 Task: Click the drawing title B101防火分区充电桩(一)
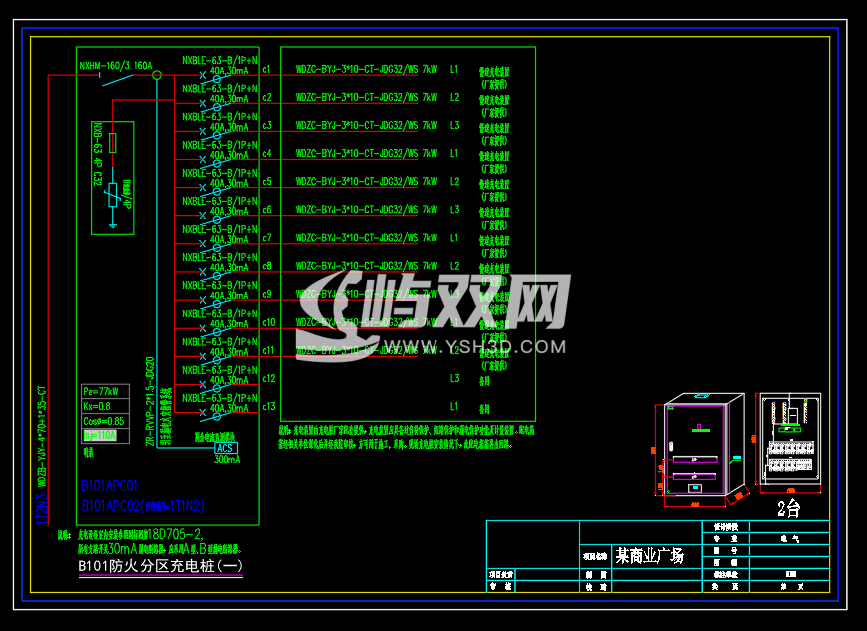tap(160, 566)
